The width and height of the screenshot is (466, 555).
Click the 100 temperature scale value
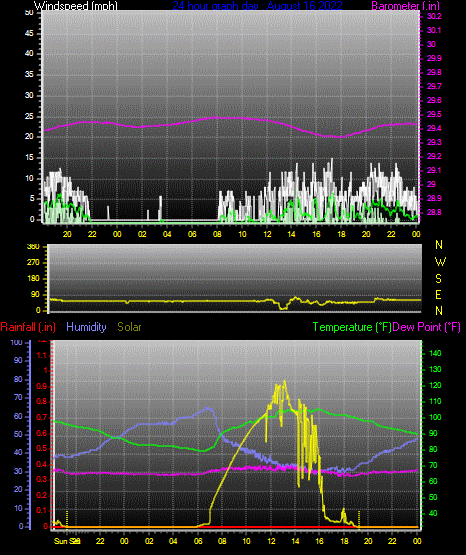pos(435,417)
